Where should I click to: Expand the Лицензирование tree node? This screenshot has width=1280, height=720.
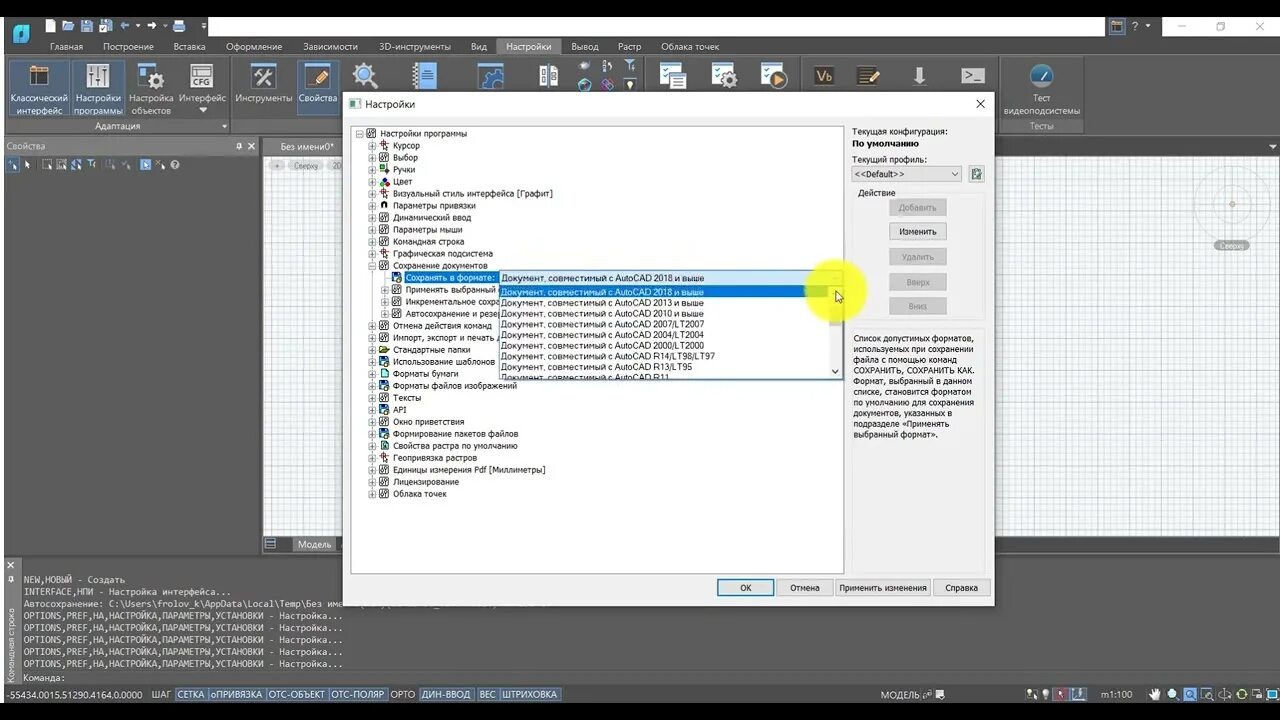[372, 482]
